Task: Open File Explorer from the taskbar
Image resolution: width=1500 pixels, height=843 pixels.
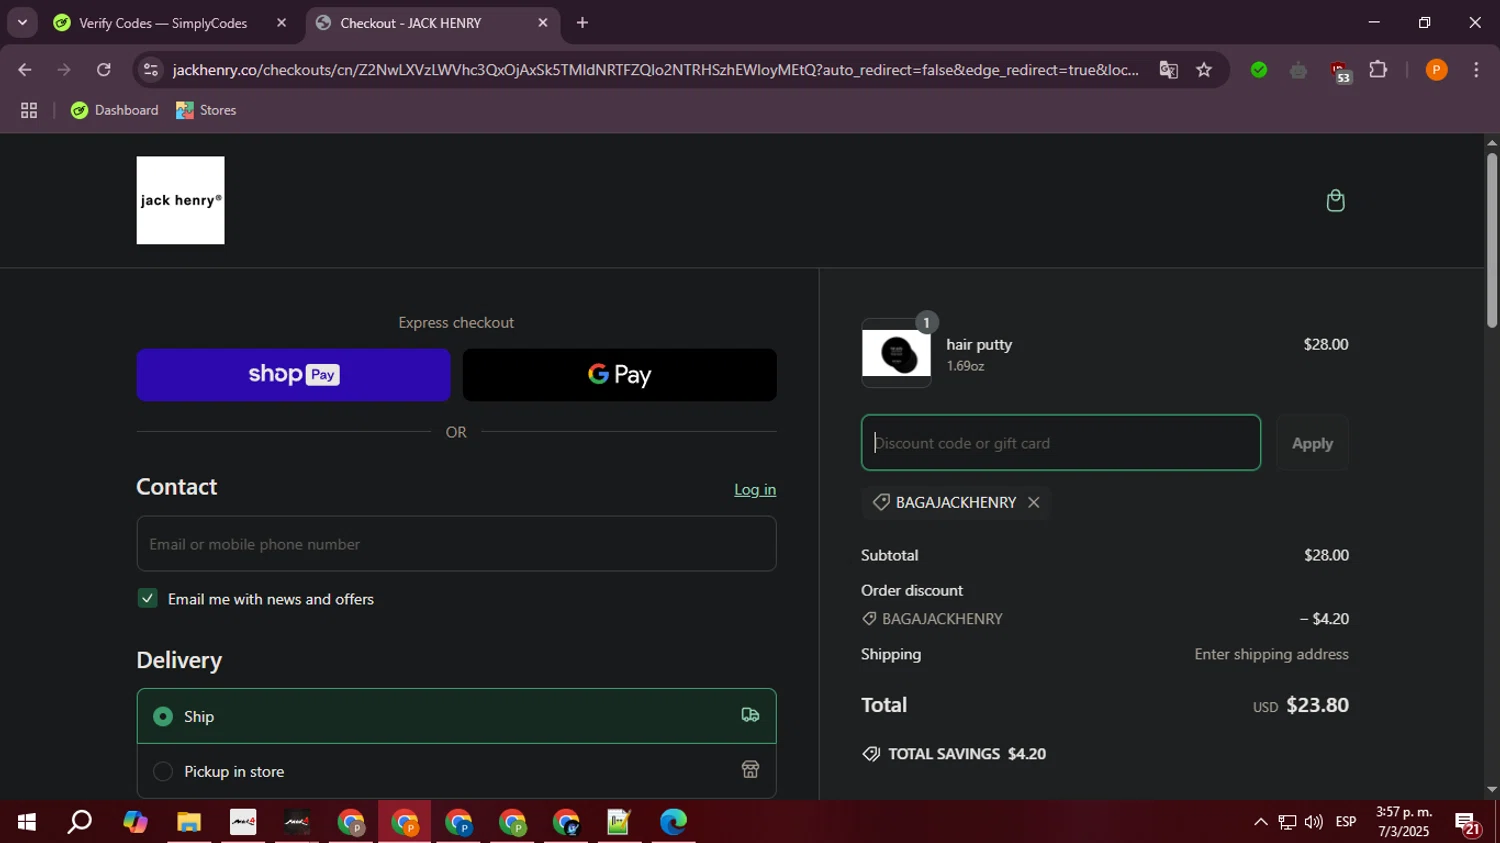Action: pyautogui.click(x=189, y=822)
